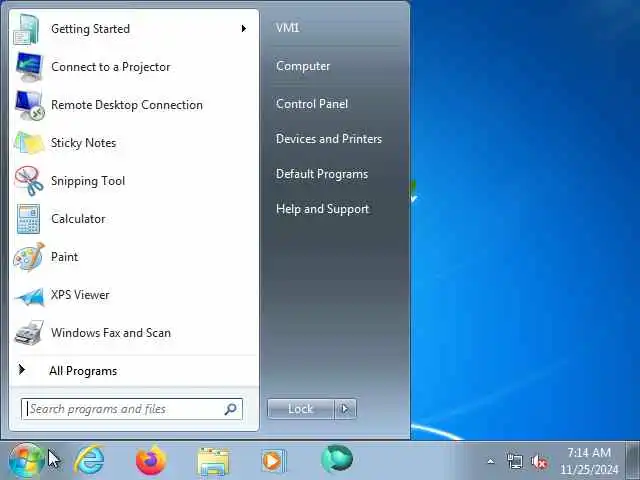Click the Show desktop button strip
Screen dimensions: 640x480
click(x=633, y=460)
